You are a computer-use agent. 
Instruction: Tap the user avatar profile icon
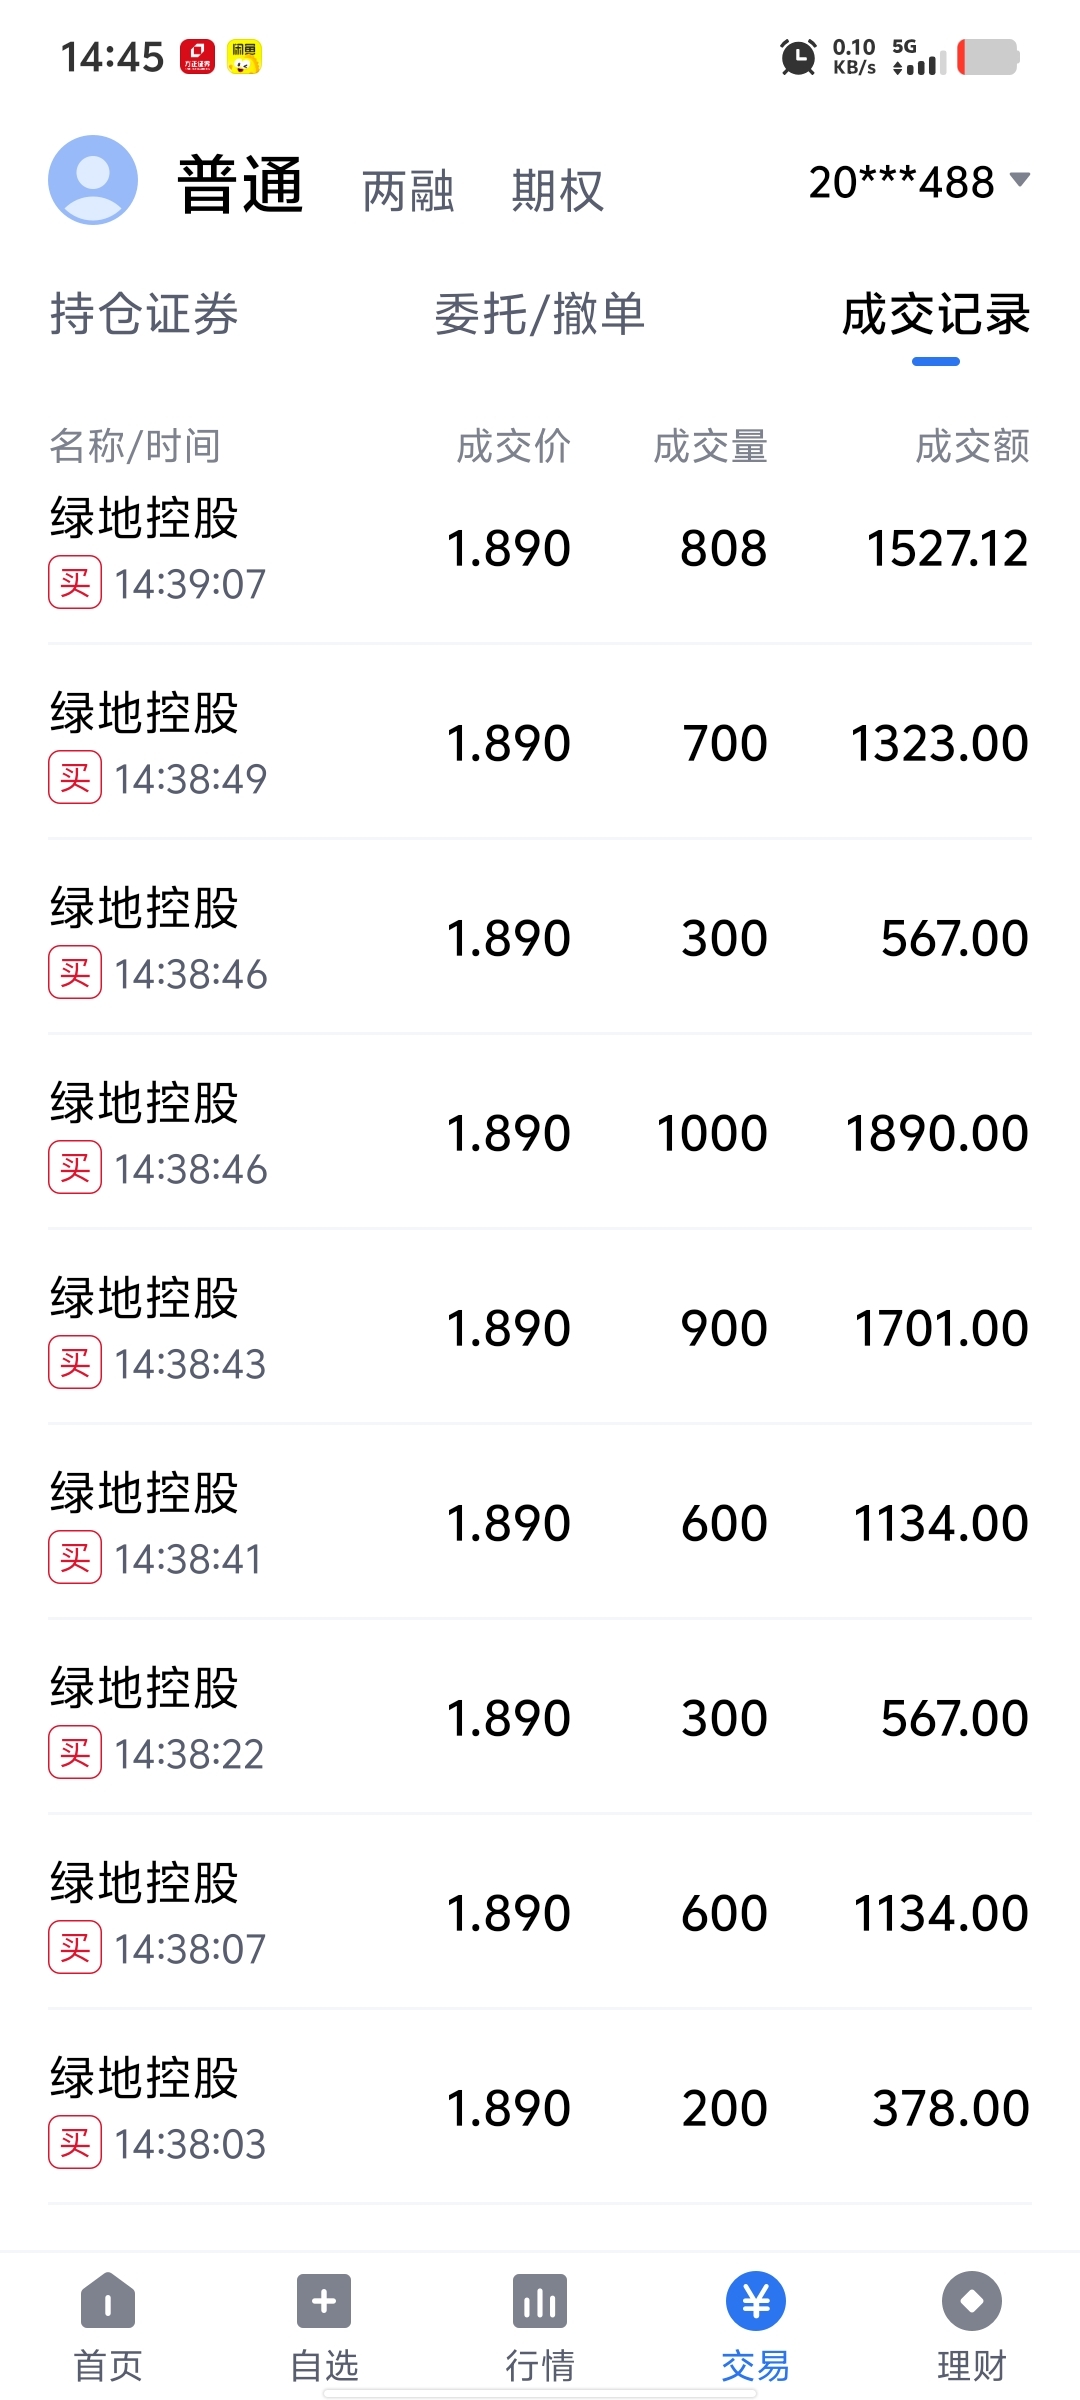[x=93, y=180]
